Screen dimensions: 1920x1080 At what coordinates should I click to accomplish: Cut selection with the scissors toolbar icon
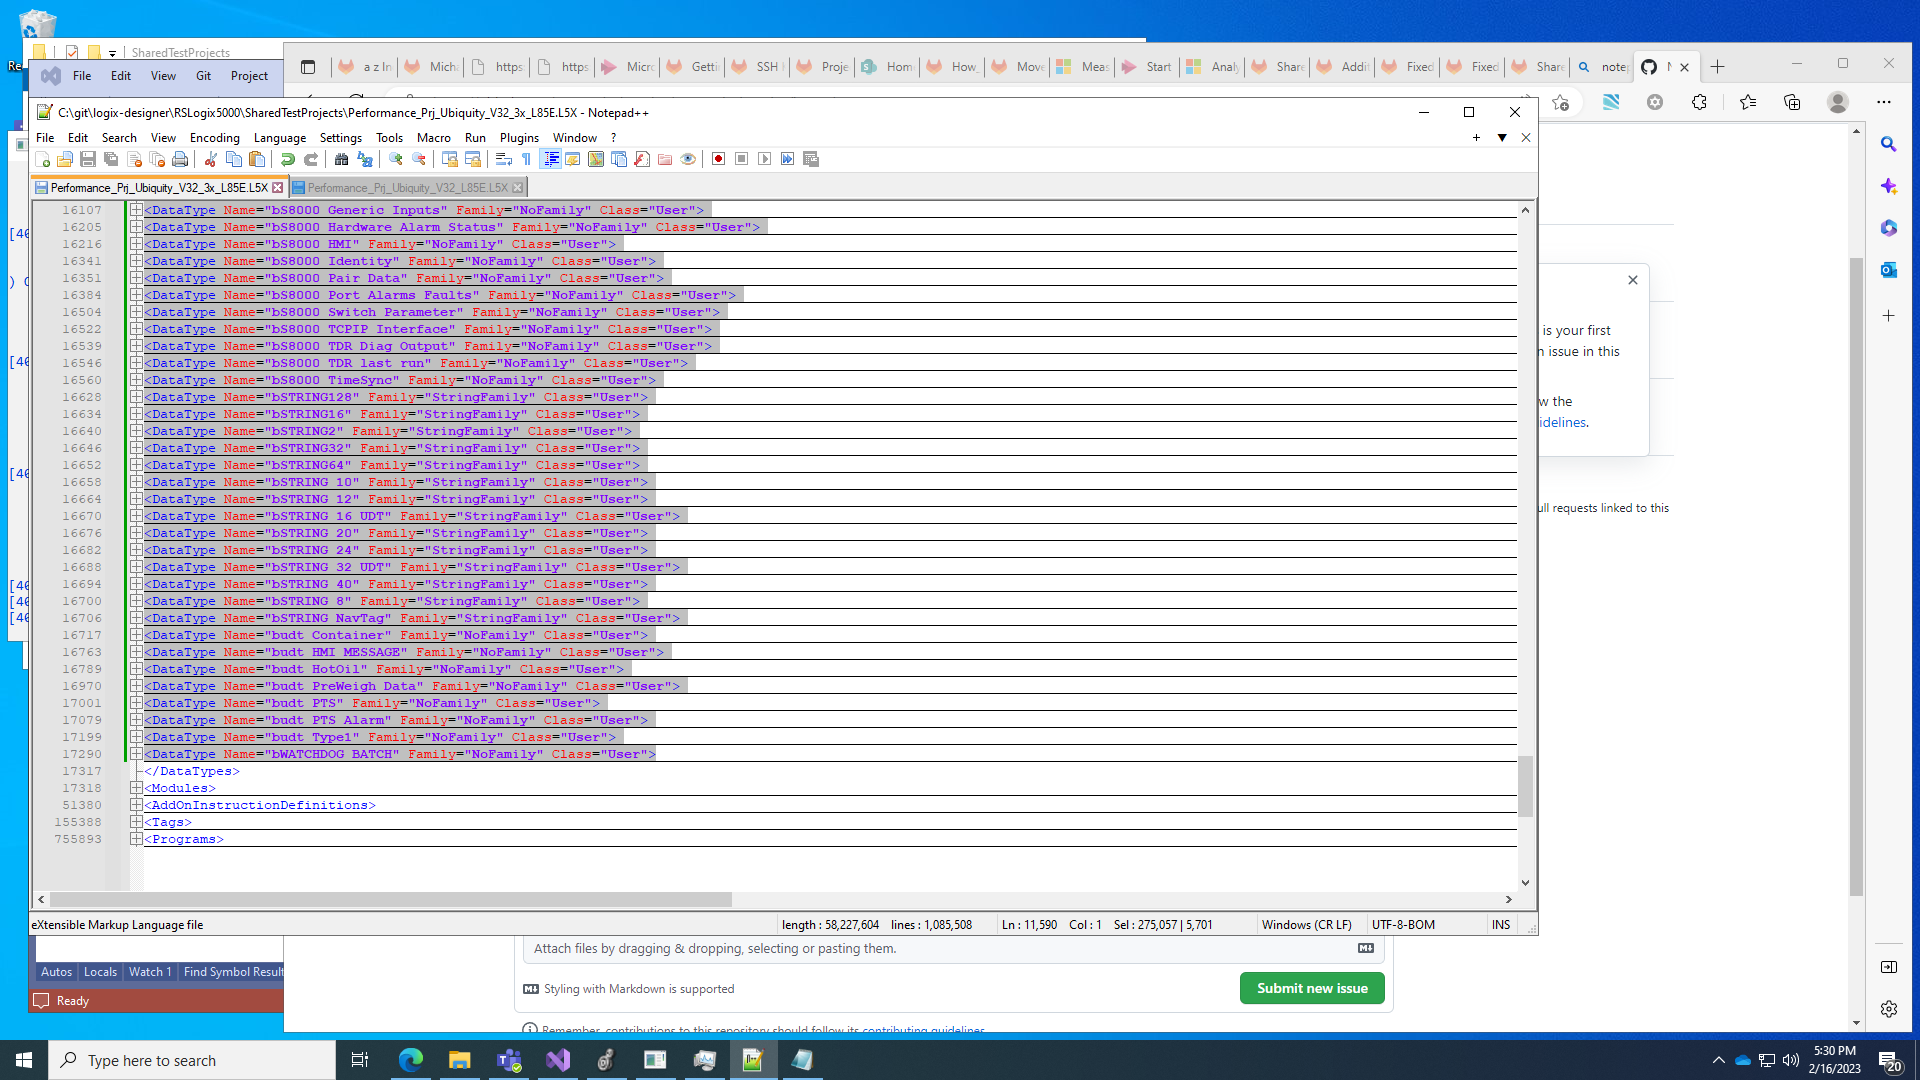point(210,158)
